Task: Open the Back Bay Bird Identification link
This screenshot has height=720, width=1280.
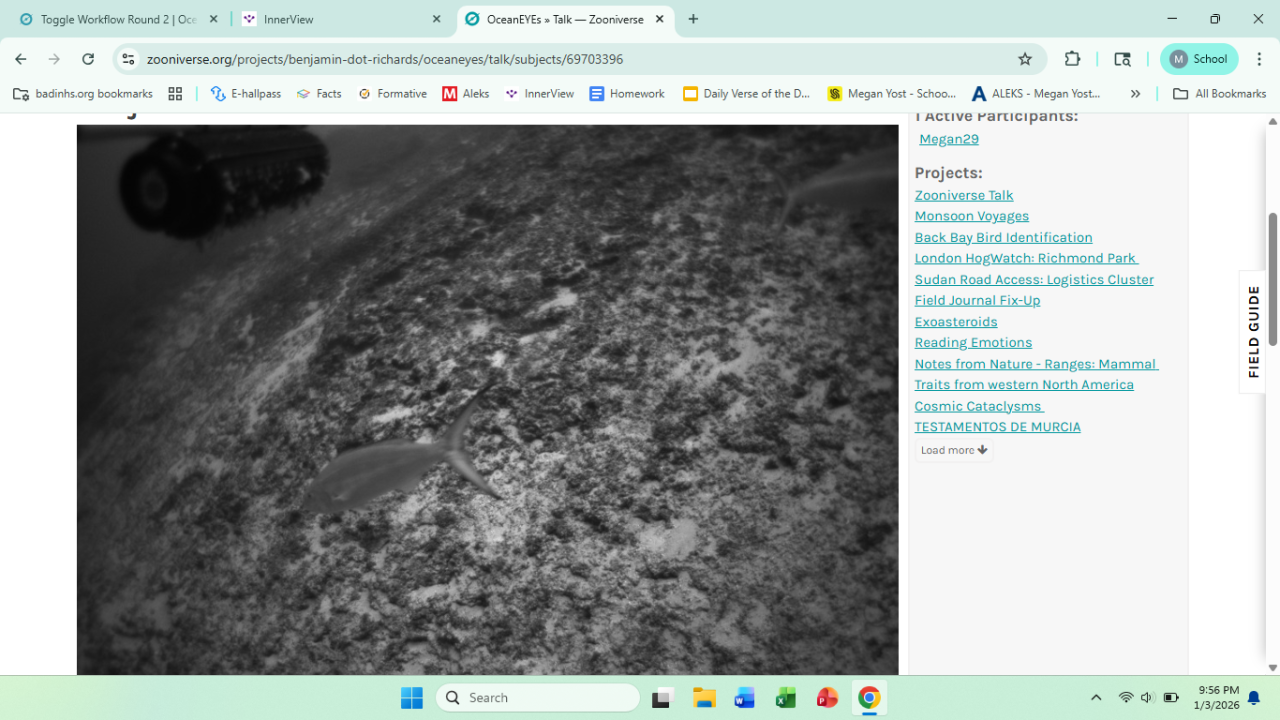Action: click(1003, 237)
